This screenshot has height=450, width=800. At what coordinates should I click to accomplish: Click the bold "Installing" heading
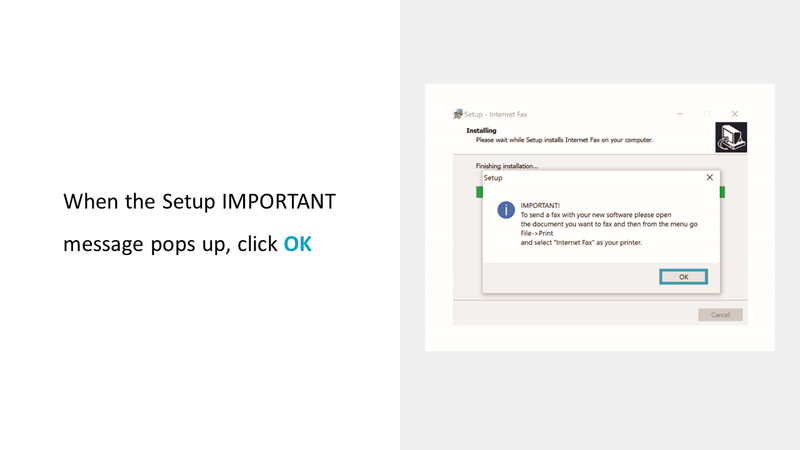(482, 131)
